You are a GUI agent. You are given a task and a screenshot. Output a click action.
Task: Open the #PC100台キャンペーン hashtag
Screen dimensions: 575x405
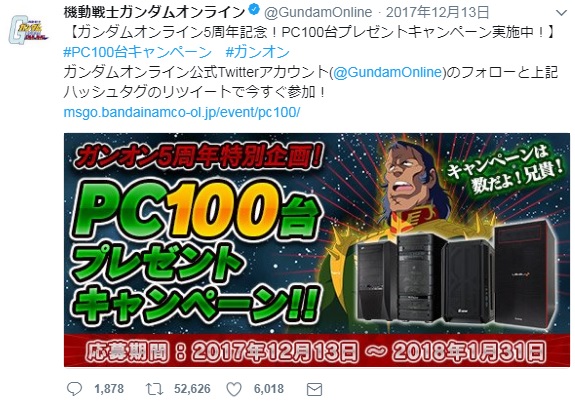pos(137,52)
